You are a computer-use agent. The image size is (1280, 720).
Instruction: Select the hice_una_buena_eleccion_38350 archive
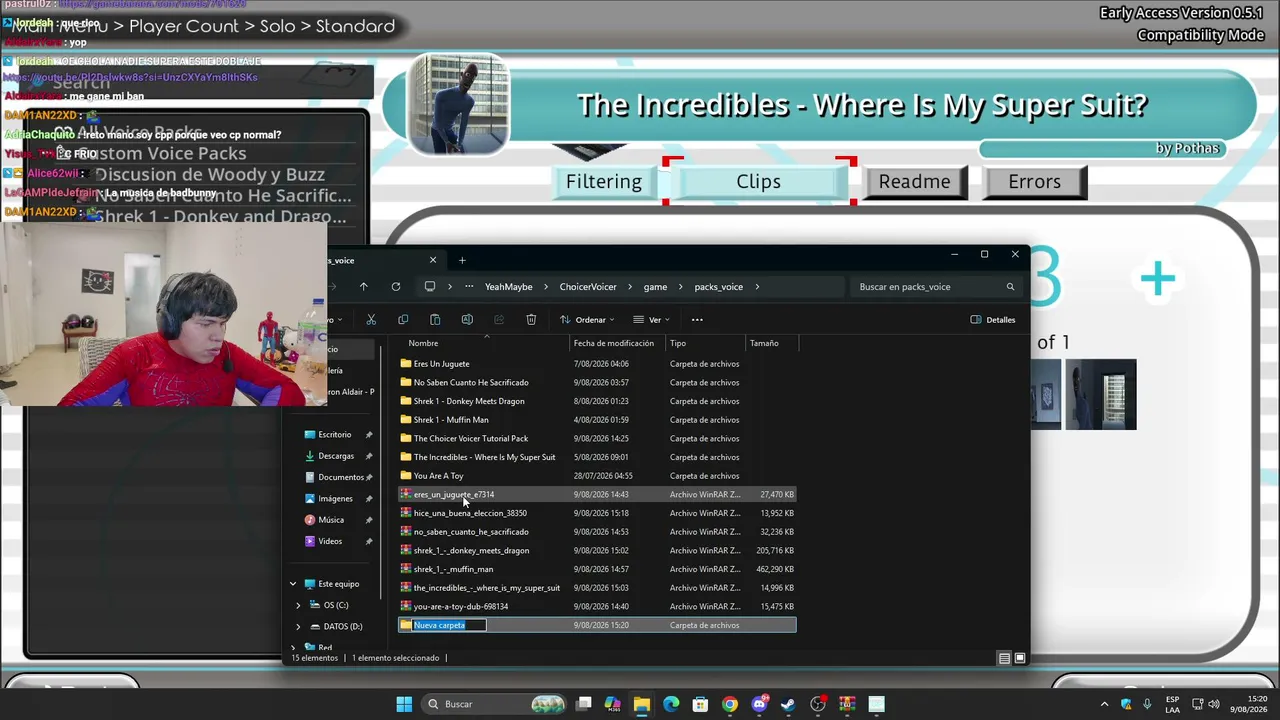[597, 513]
